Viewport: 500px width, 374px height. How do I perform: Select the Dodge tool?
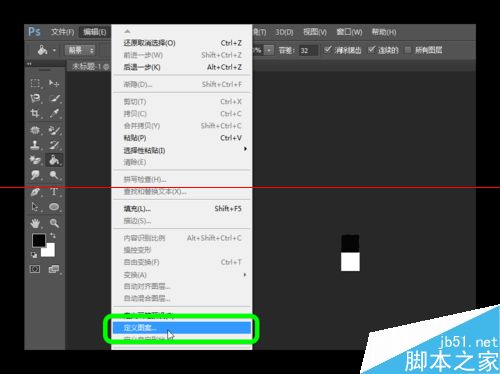pos(54,175)
